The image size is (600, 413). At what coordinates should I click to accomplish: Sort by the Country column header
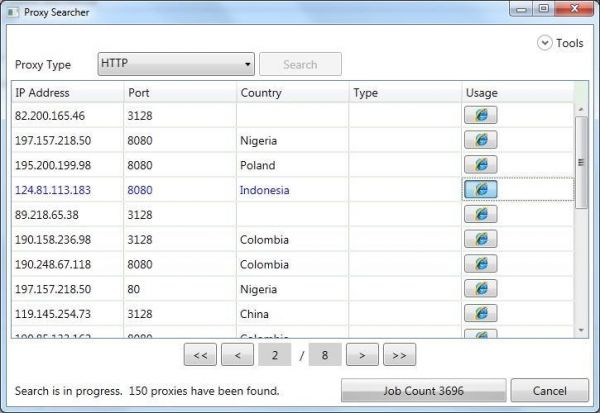tap(292, 93)
